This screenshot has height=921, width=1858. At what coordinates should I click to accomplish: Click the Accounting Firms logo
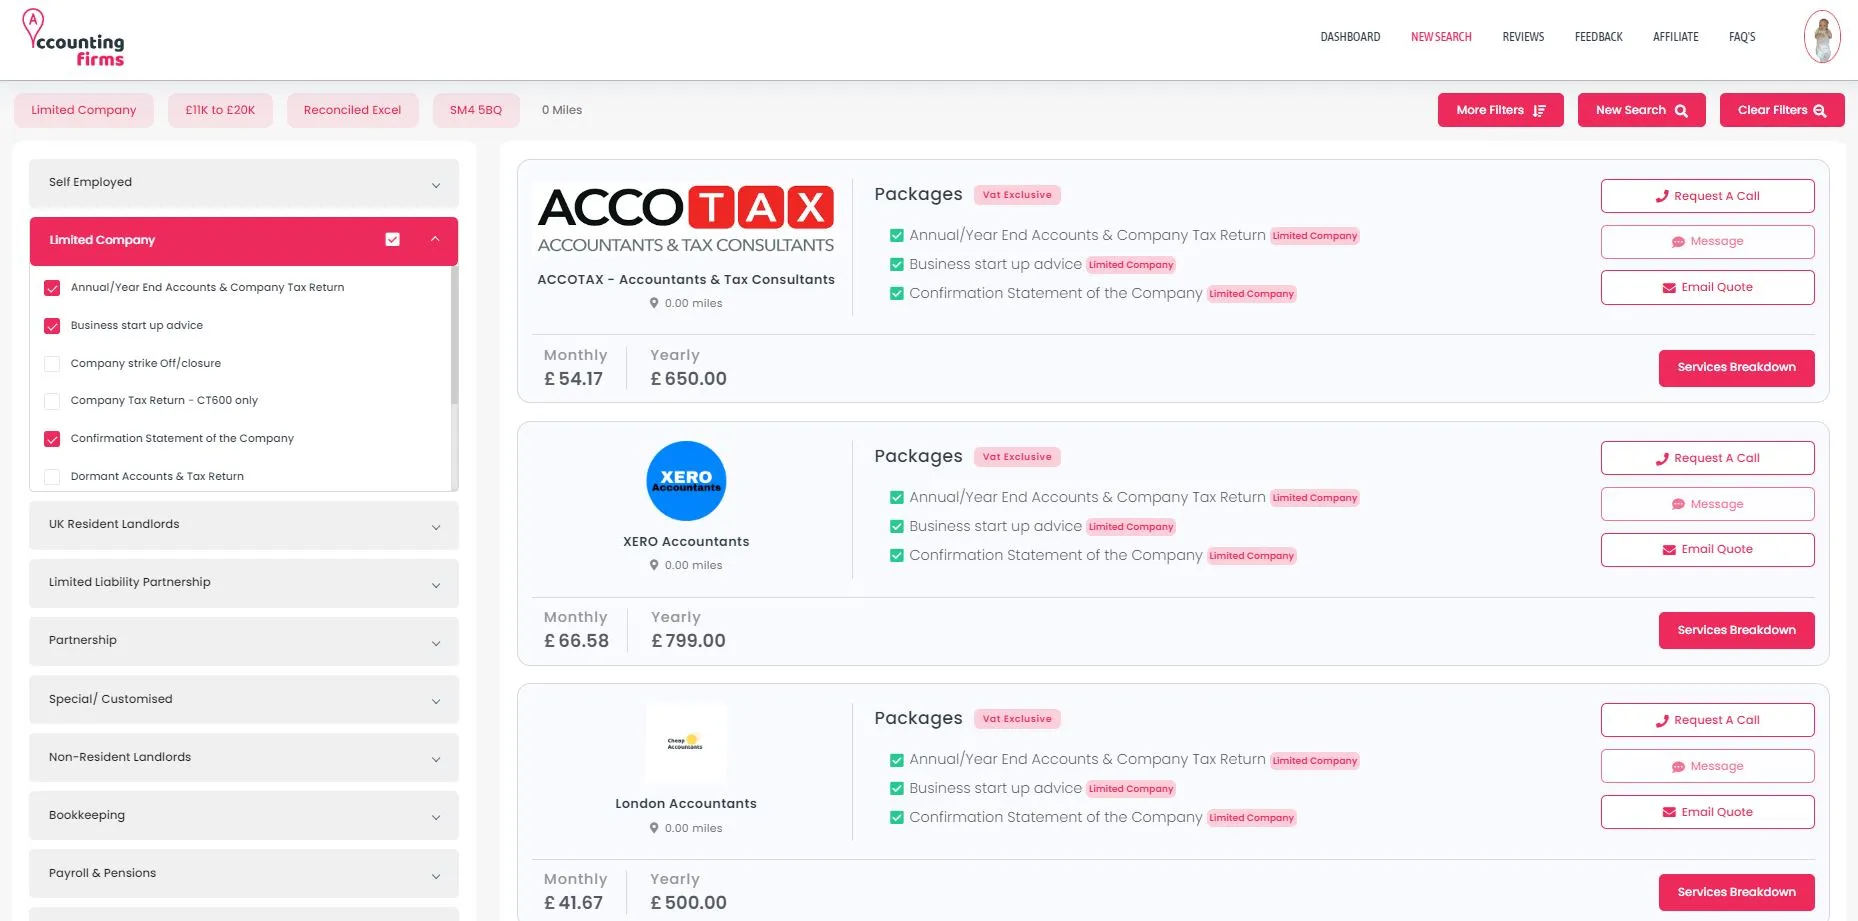tap(74, 39)
